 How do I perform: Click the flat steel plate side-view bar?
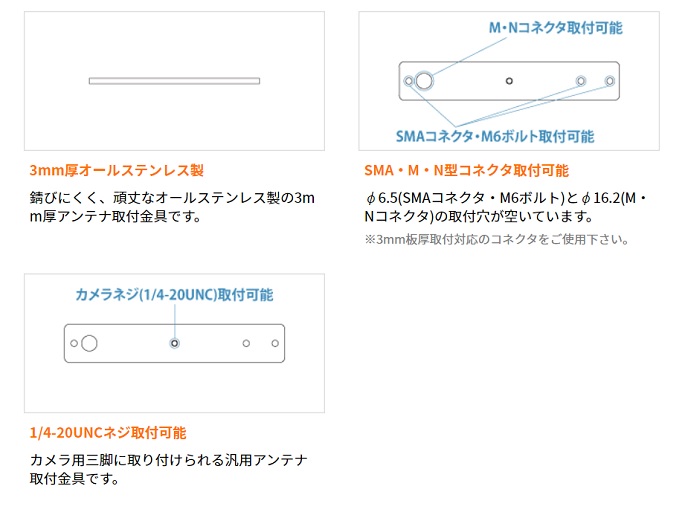tap(174, 80)
